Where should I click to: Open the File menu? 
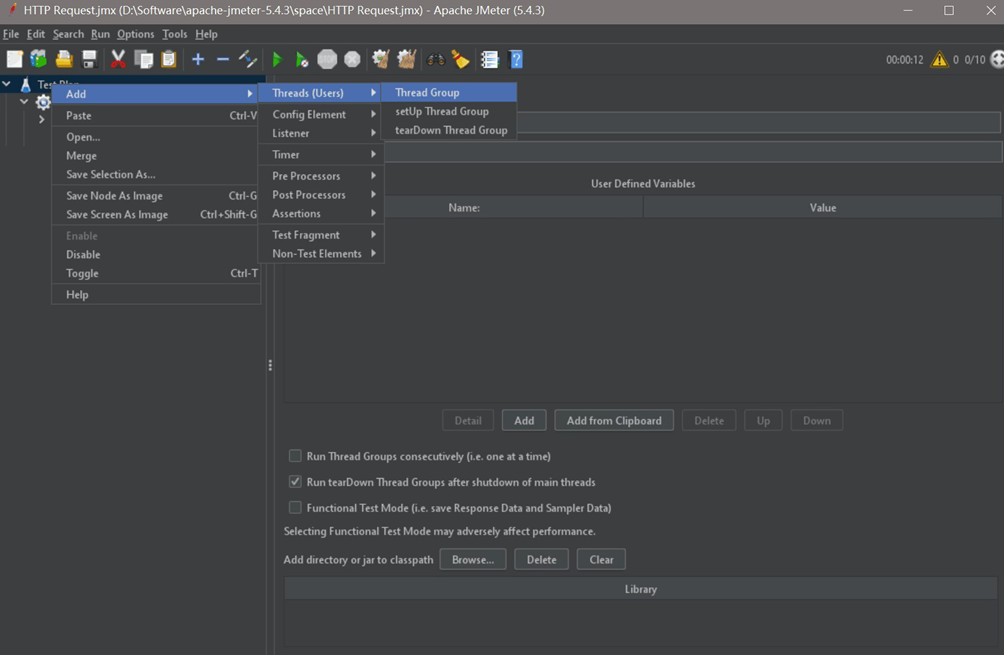tap(11, 34)
